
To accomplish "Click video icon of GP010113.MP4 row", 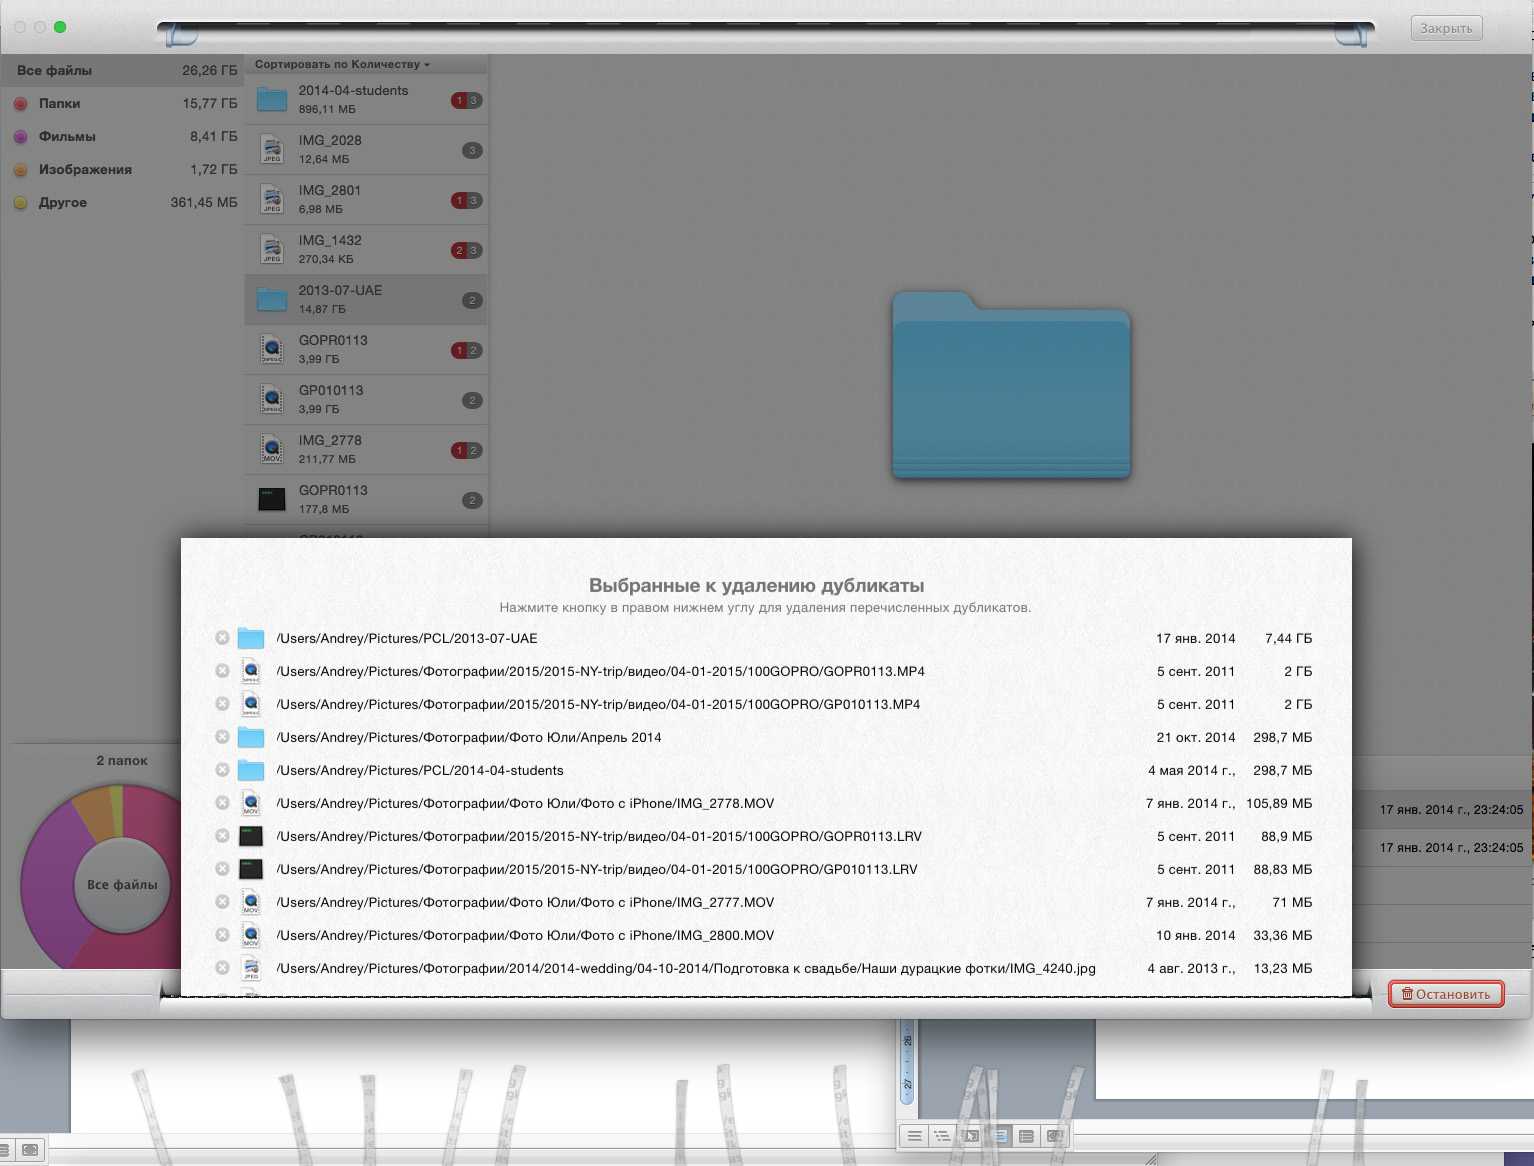I will pos(251,704).
